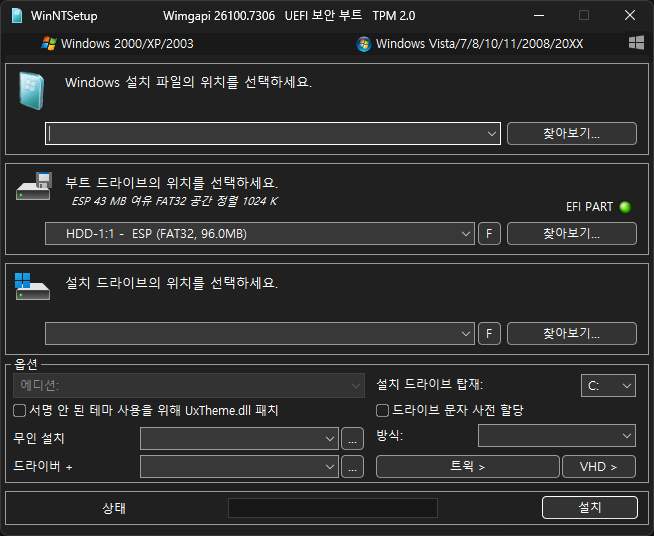Open the VHD > menu

(599, 466)
